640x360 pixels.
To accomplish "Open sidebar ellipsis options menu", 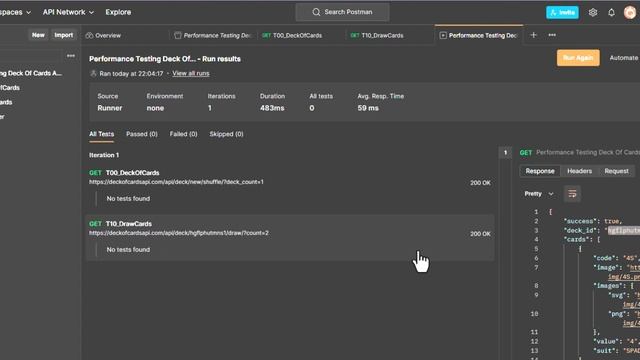I will click(x=71, y=56).
